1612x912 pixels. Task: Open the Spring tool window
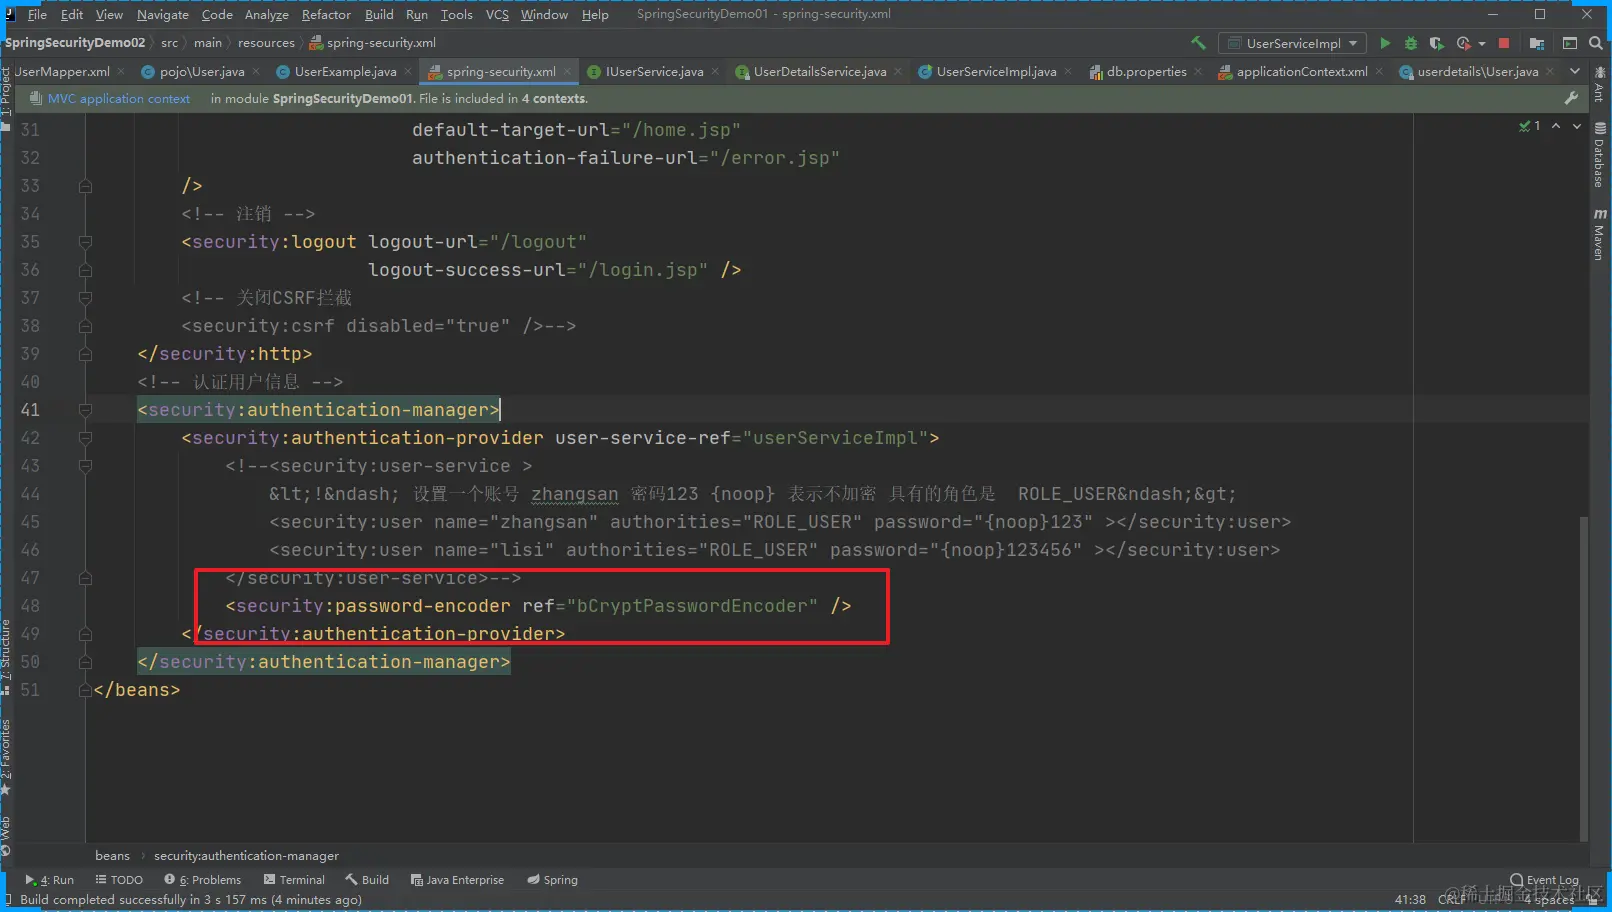tap(553, 880)
